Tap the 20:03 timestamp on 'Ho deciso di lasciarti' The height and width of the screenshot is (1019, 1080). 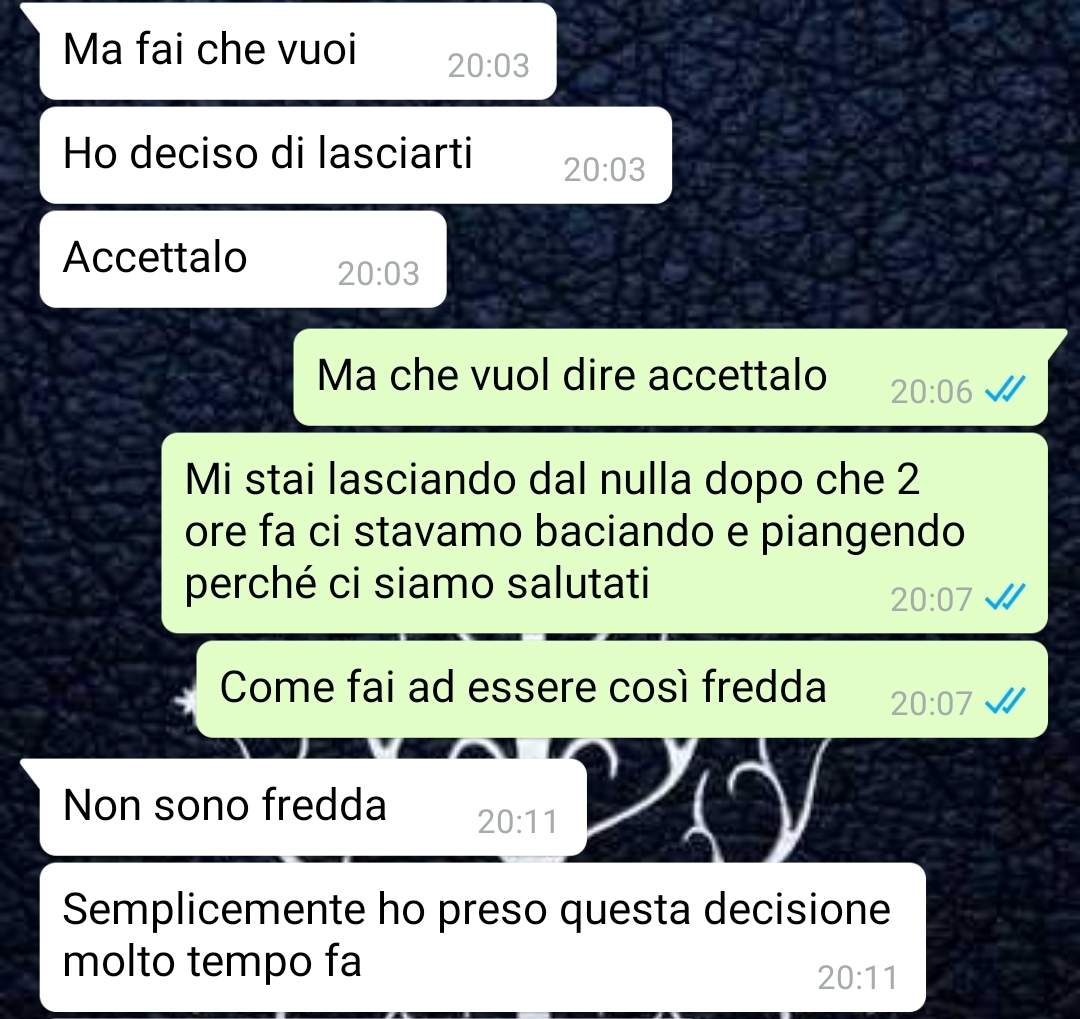coord(604,169)
